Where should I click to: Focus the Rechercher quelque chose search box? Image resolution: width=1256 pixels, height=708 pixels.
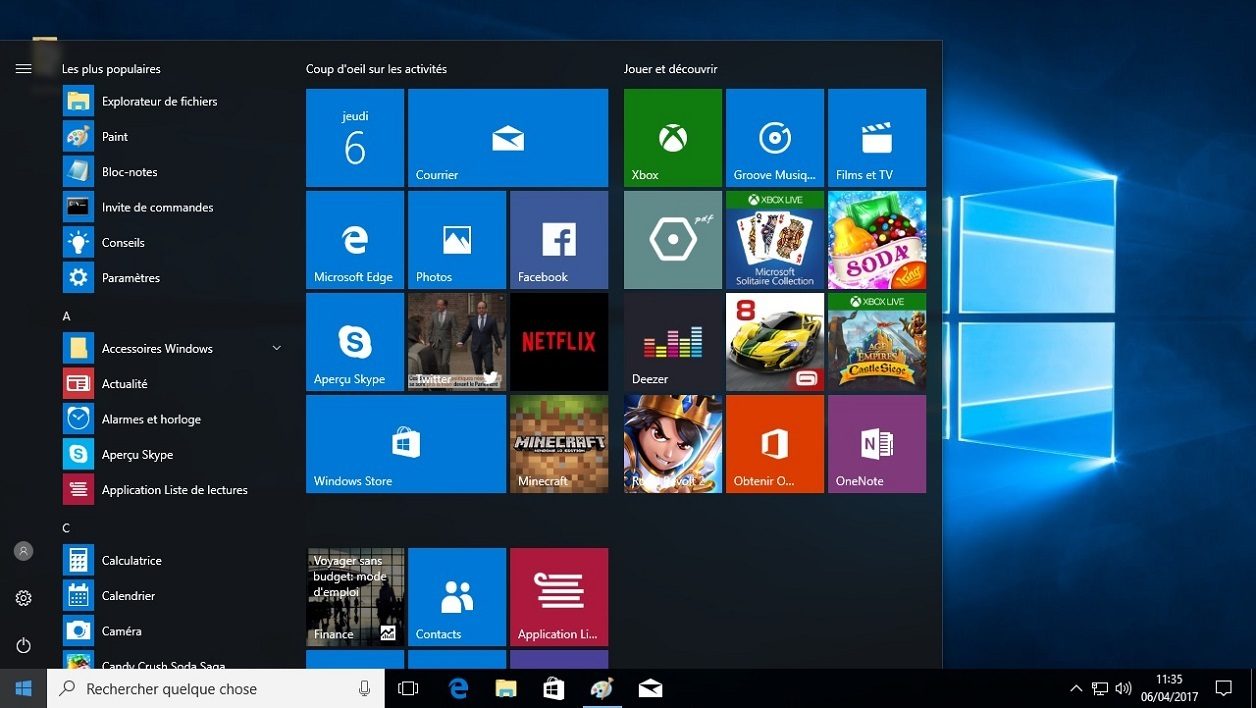(216, 689)
